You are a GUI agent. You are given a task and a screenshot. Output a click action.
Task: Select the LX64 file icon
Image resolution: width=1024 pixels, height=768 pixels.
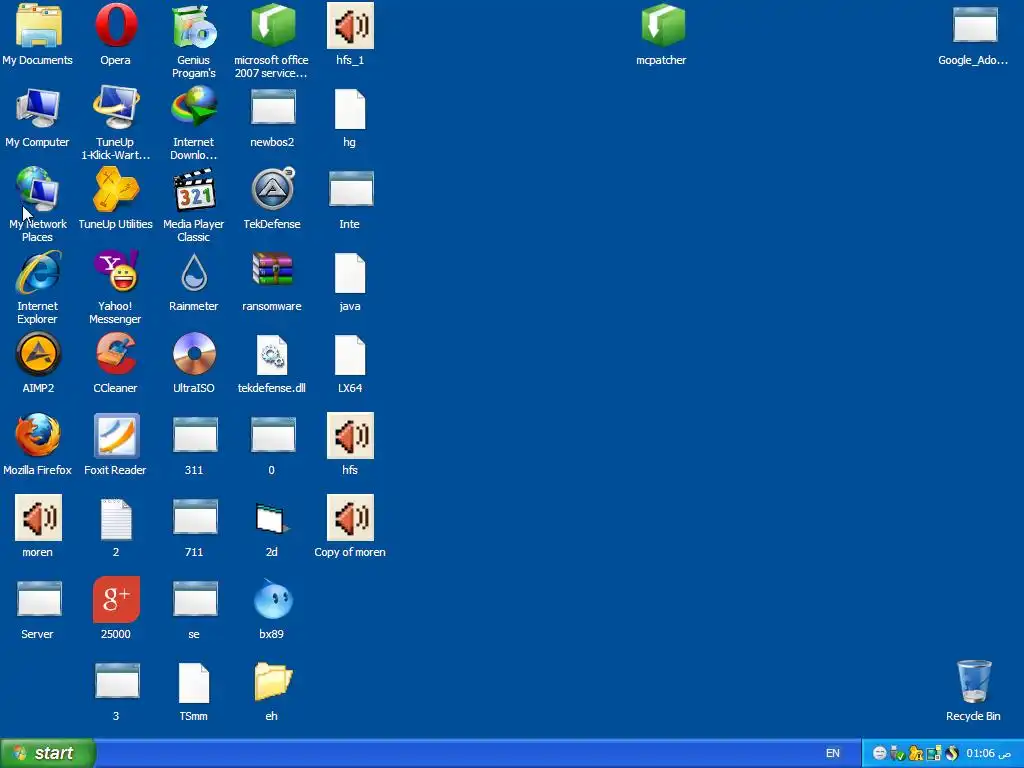coord(350,355)
